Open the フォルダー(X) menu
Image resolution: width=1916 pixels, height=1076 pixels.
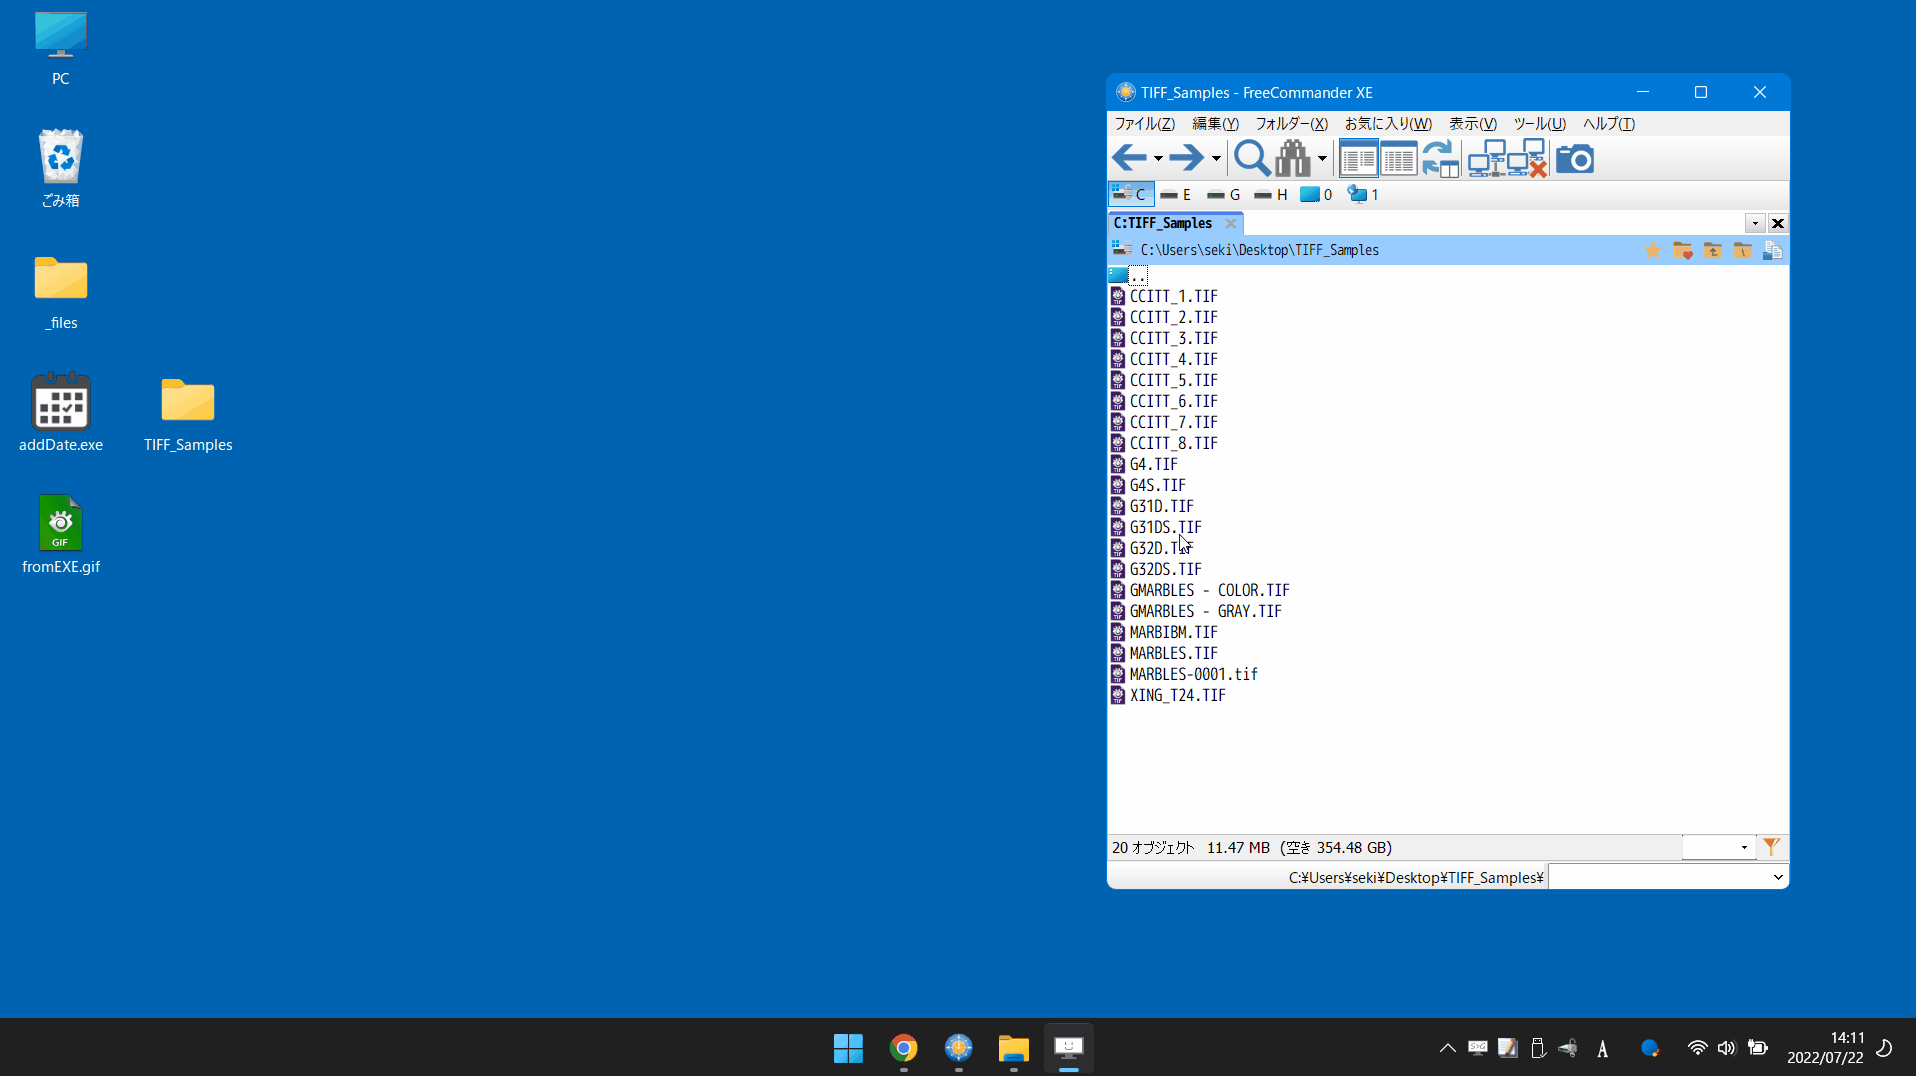click(1291, 124)
